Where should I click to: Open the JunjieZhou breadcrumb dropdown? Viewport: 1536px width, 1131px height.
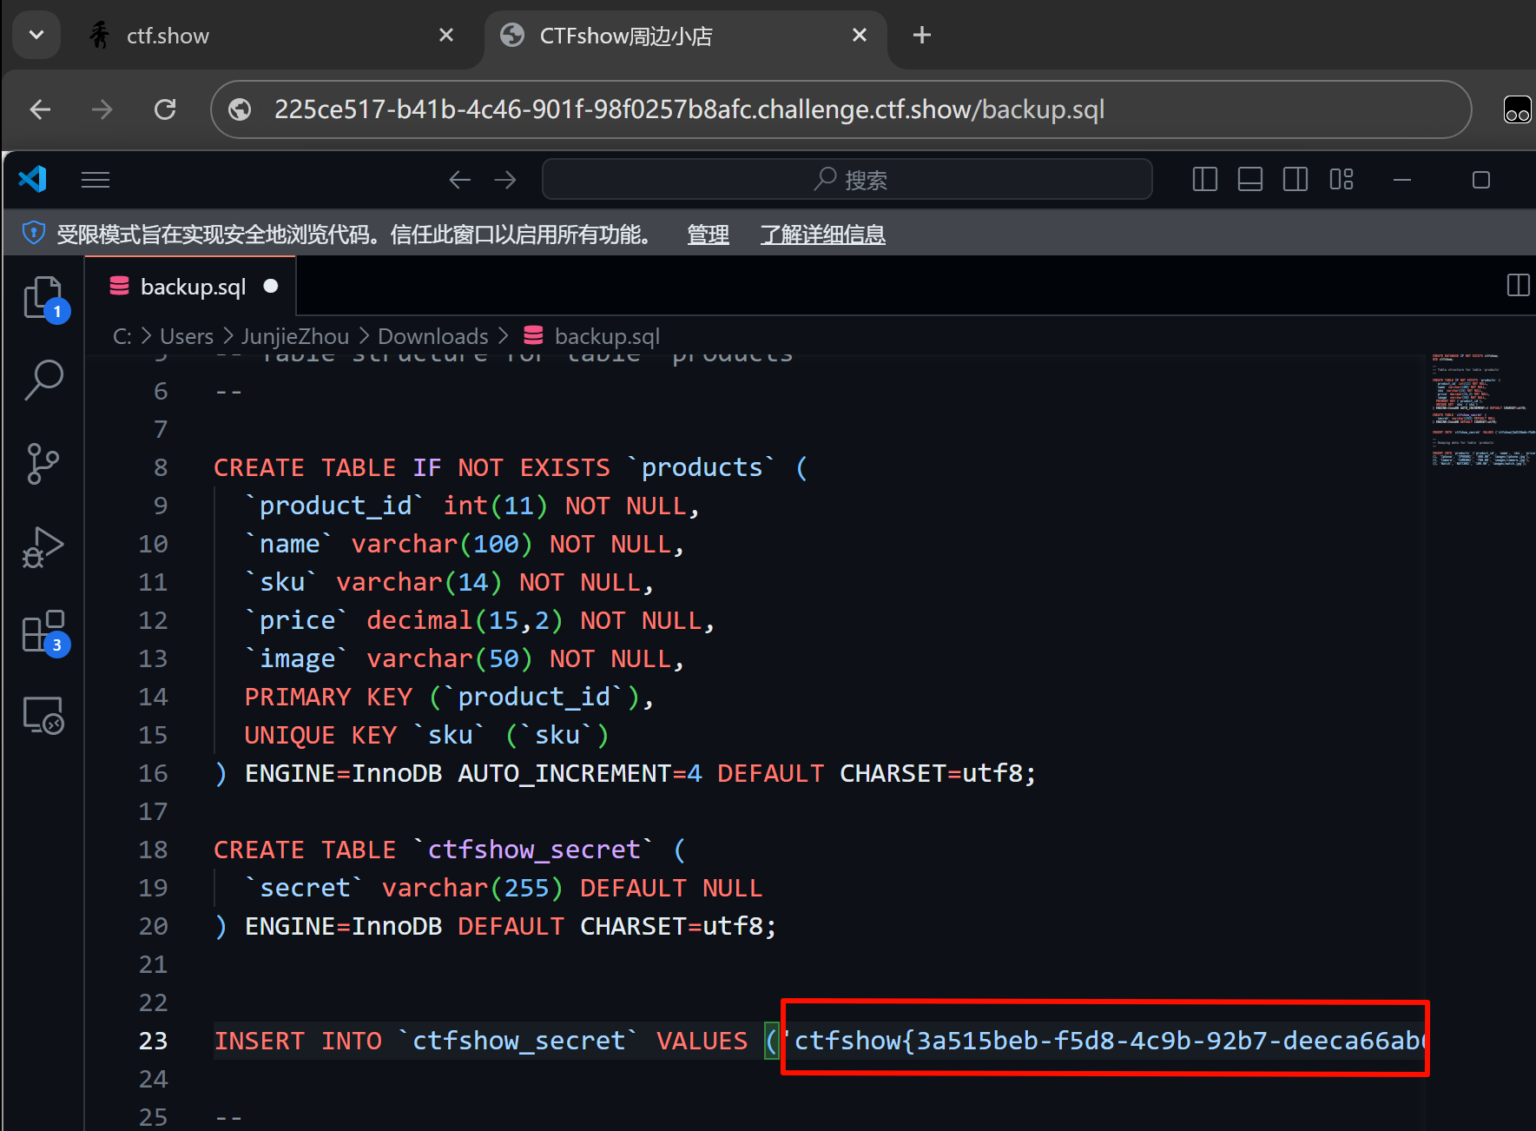point(295,336)
